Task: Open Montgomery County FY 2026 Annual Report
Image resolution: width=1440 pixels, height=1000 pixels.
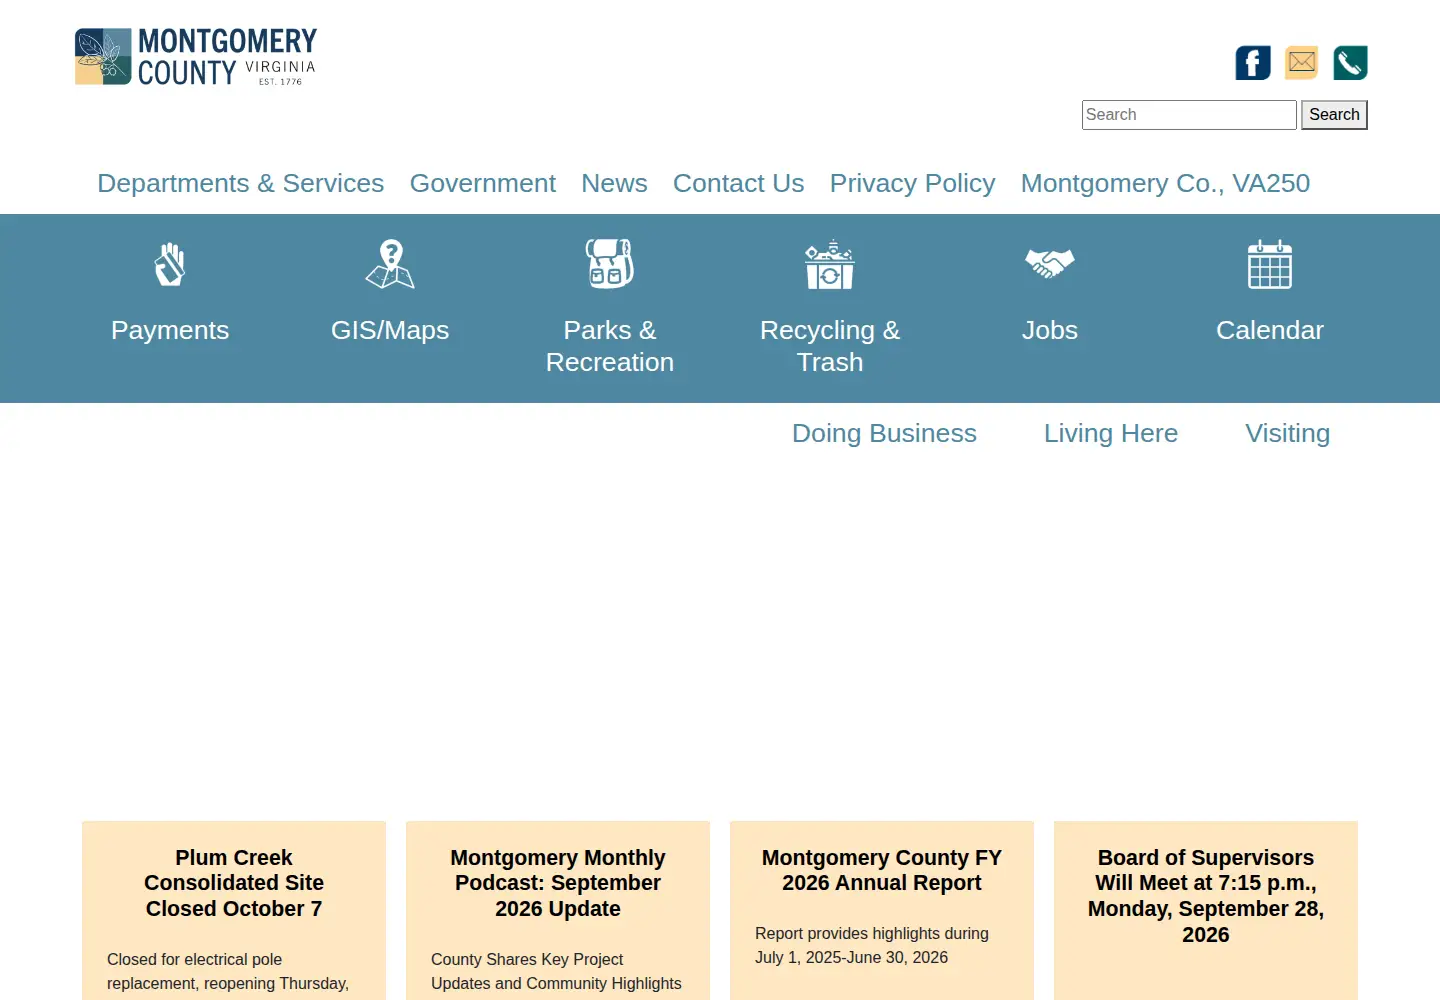Action: (882, 870)
